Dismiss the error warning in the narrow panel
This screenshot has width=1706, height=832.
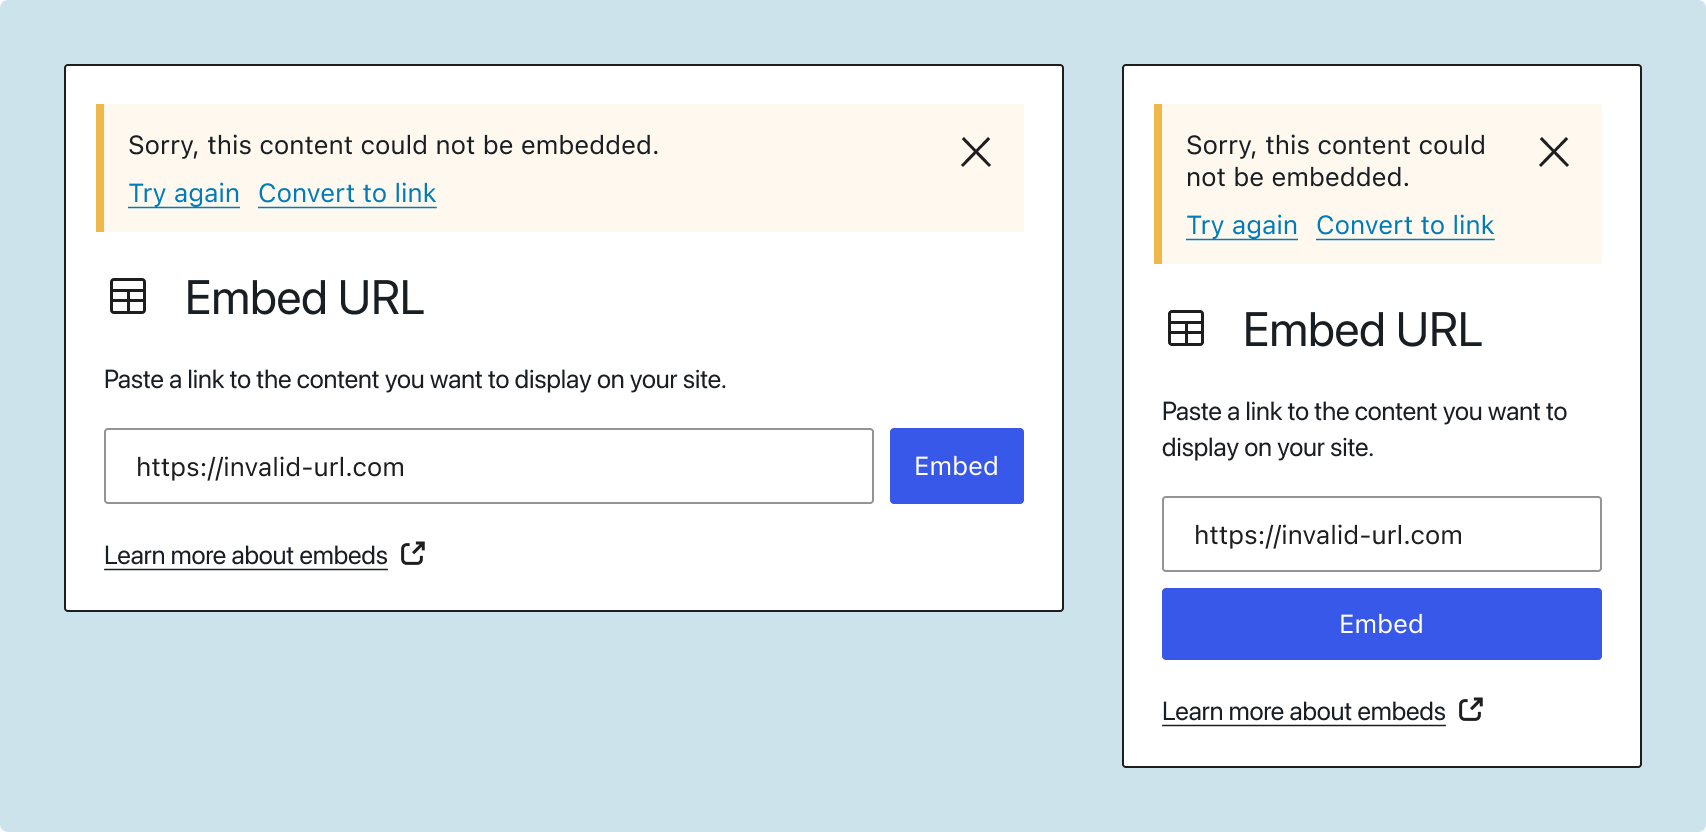pos(1555,152)
